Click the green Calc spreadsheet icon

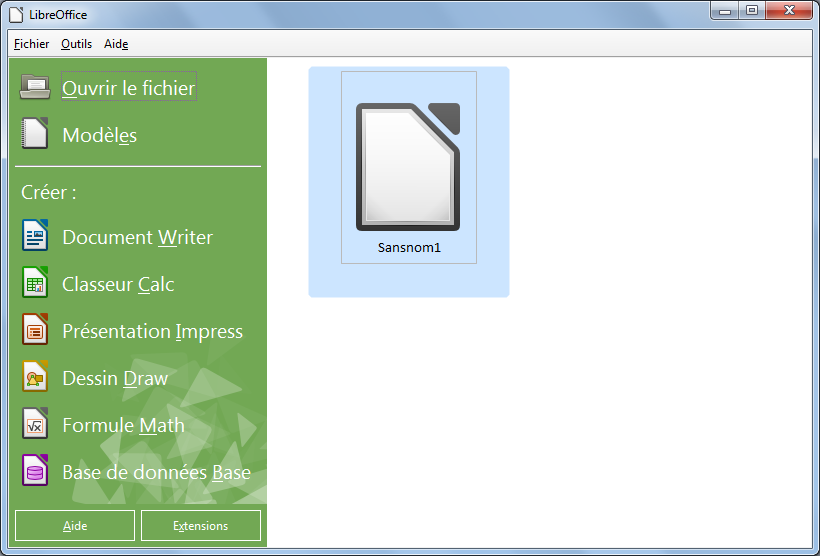[35, 282]
